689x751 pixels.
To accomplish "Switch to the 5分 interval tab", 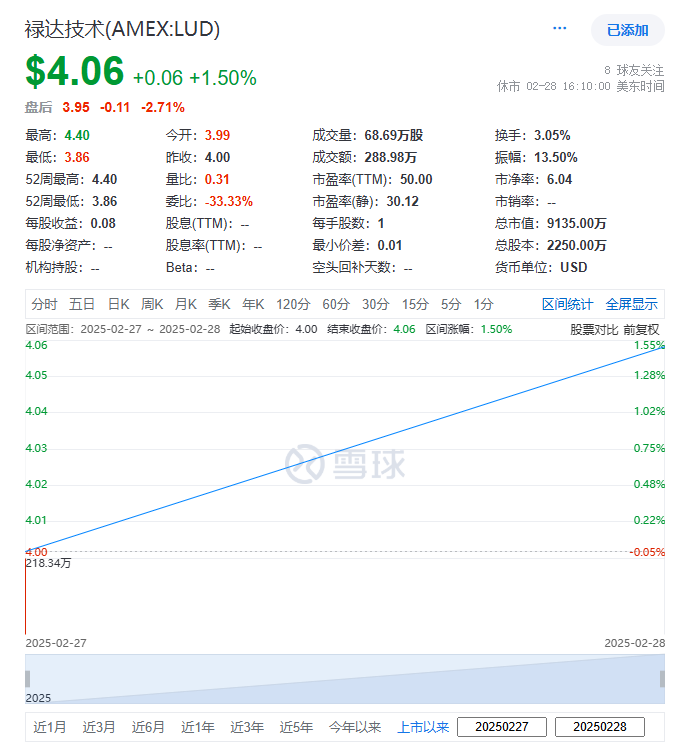I will point(451,304).
